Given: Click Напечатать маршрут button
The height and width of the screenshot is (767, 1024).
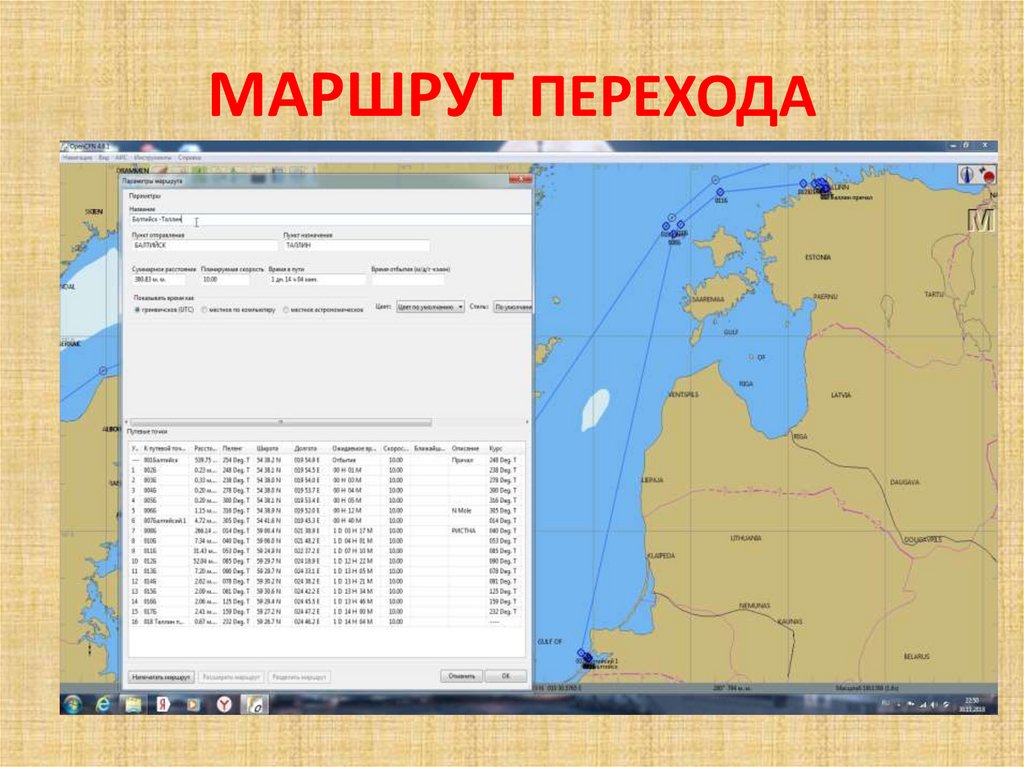Looking at the screenshot, I should [161, 677].
